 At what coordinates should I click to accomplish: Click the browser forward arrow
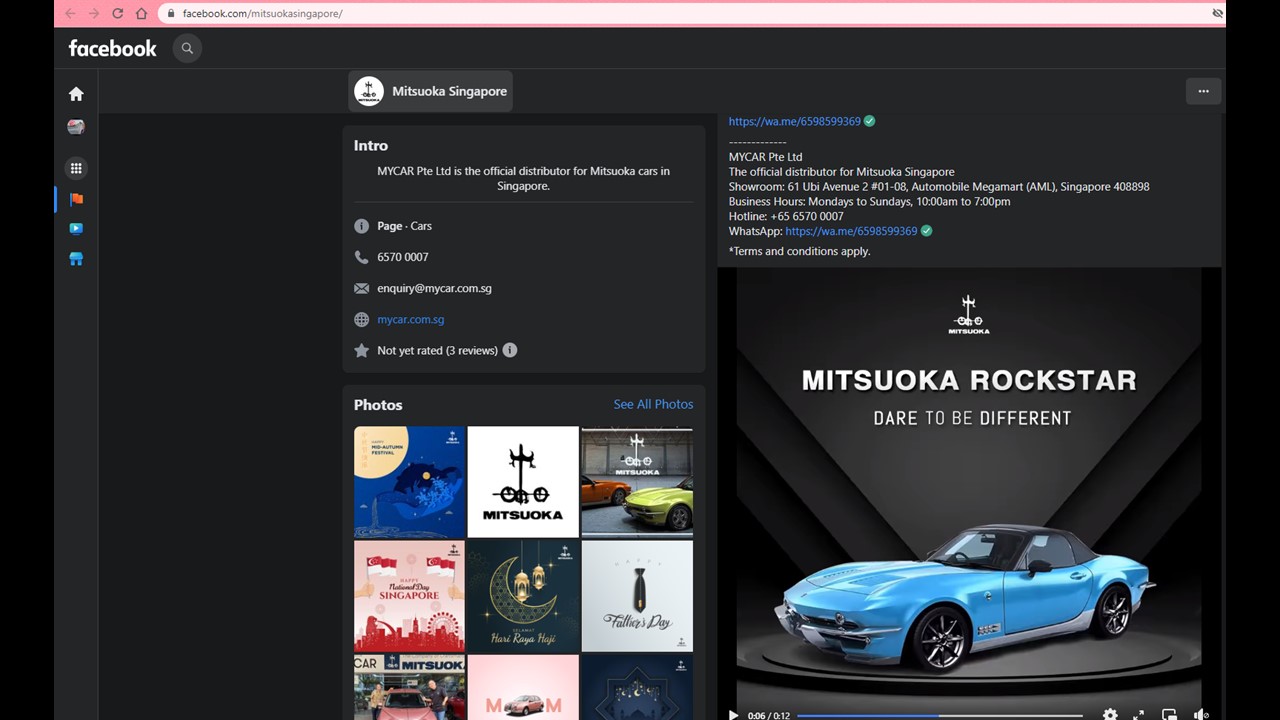tap(94, 14)
